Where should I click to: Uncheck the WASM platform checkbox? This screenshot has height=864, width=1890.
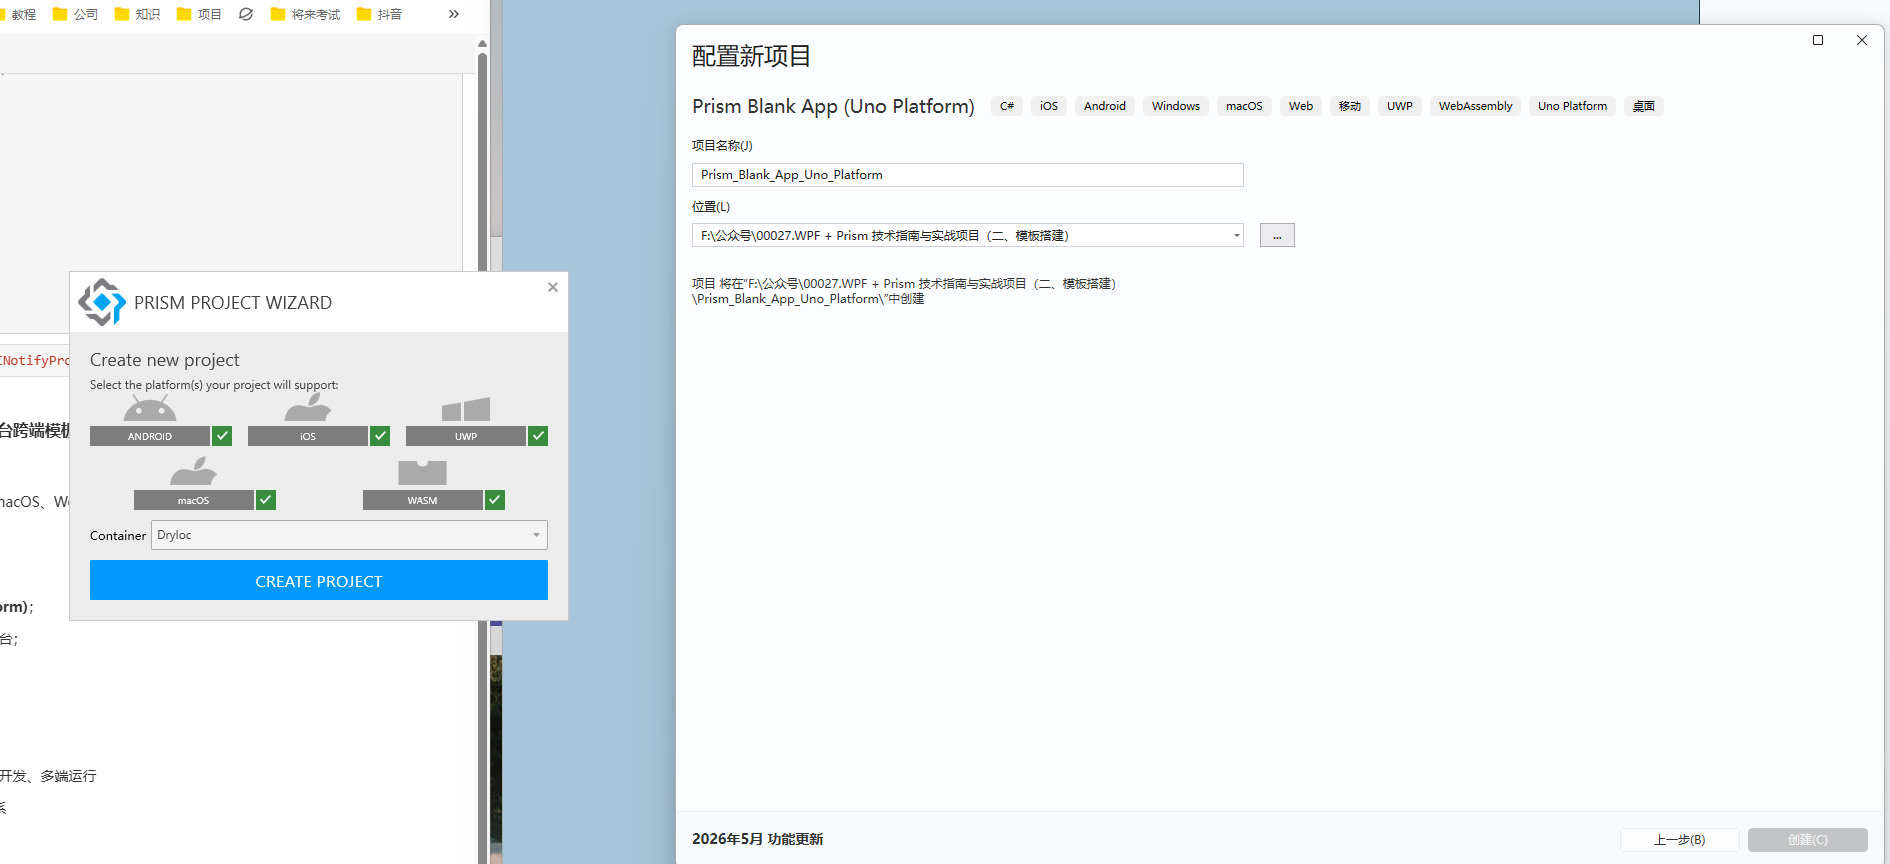click(x=495, y=500)
